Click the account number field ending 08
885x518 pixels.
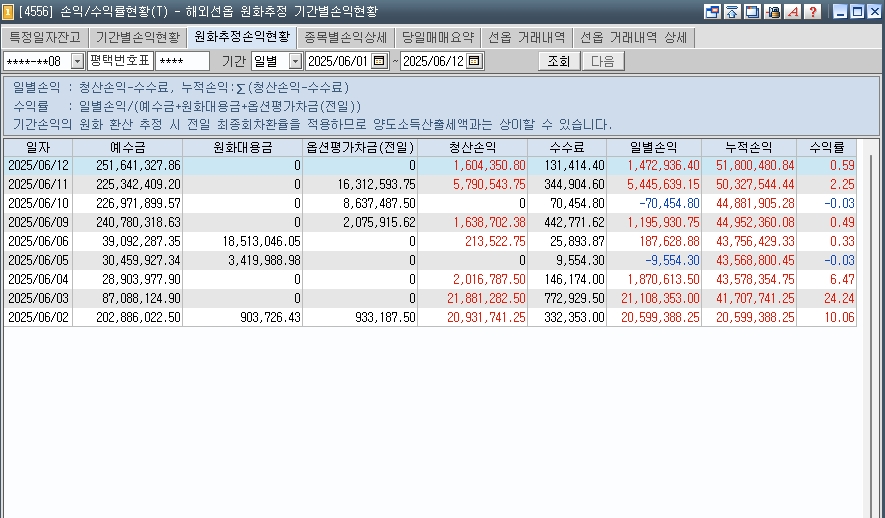click(37, 61)
